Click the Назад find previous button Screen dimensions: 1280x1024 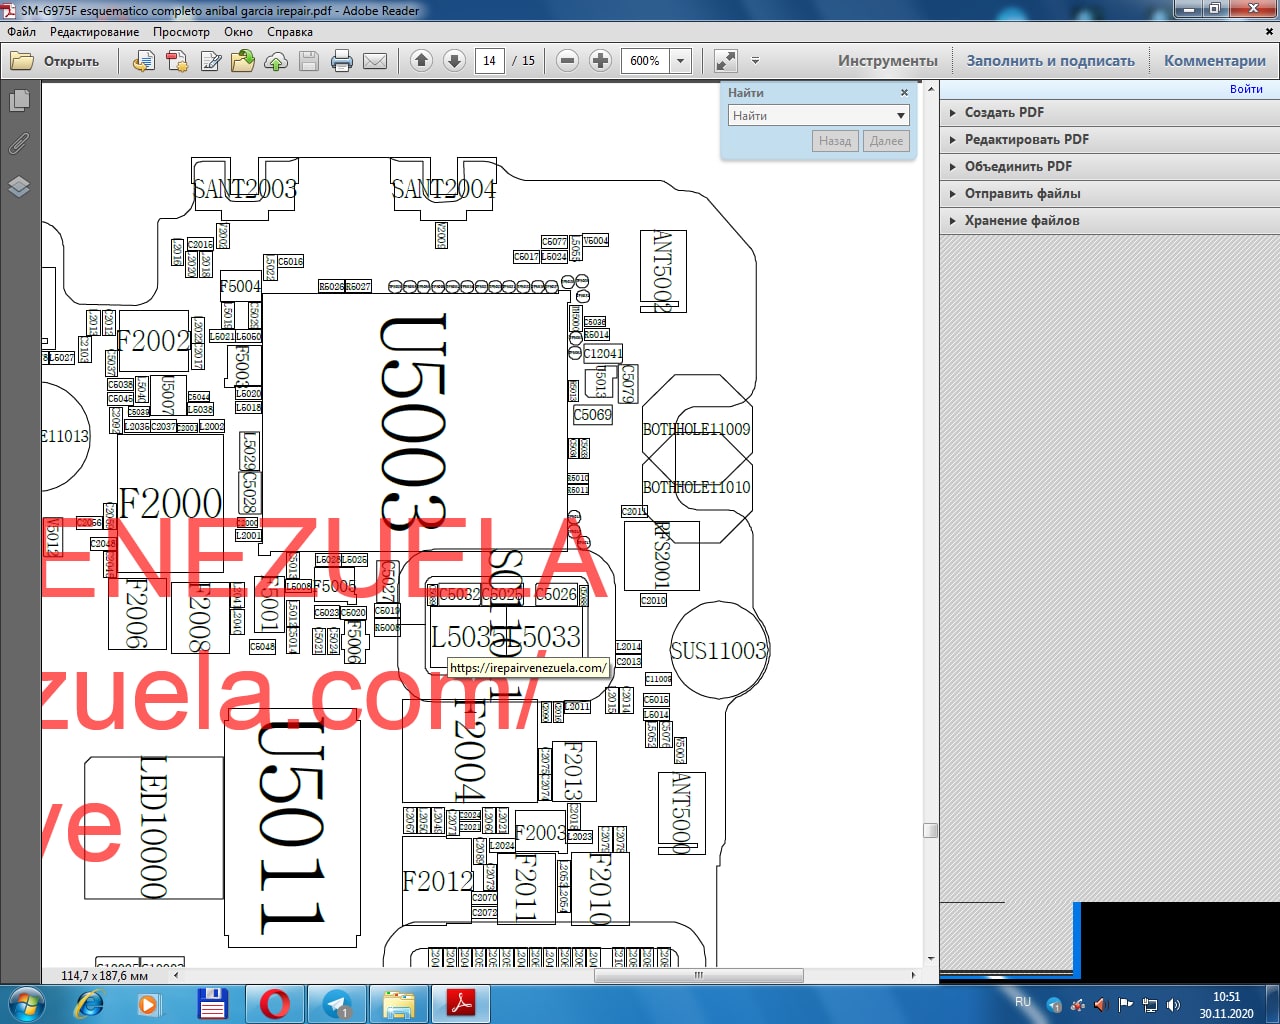point(835,141)
